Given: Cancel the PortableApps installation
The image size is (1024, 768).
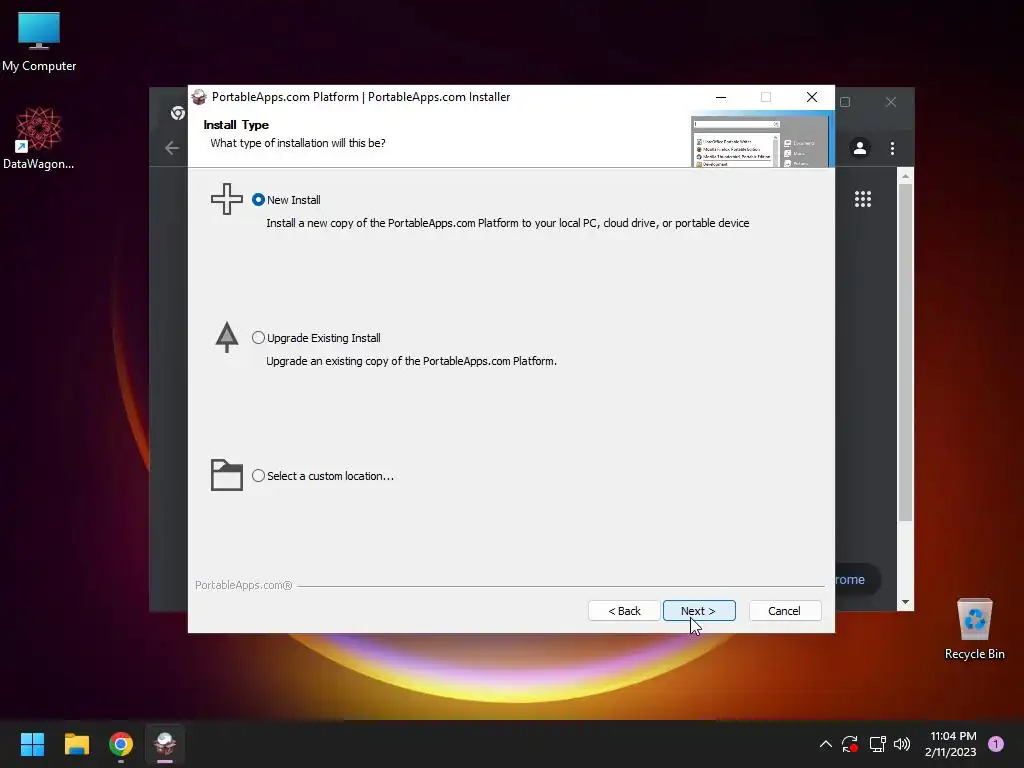Looking at the screenshot, I should click(784, 611).
